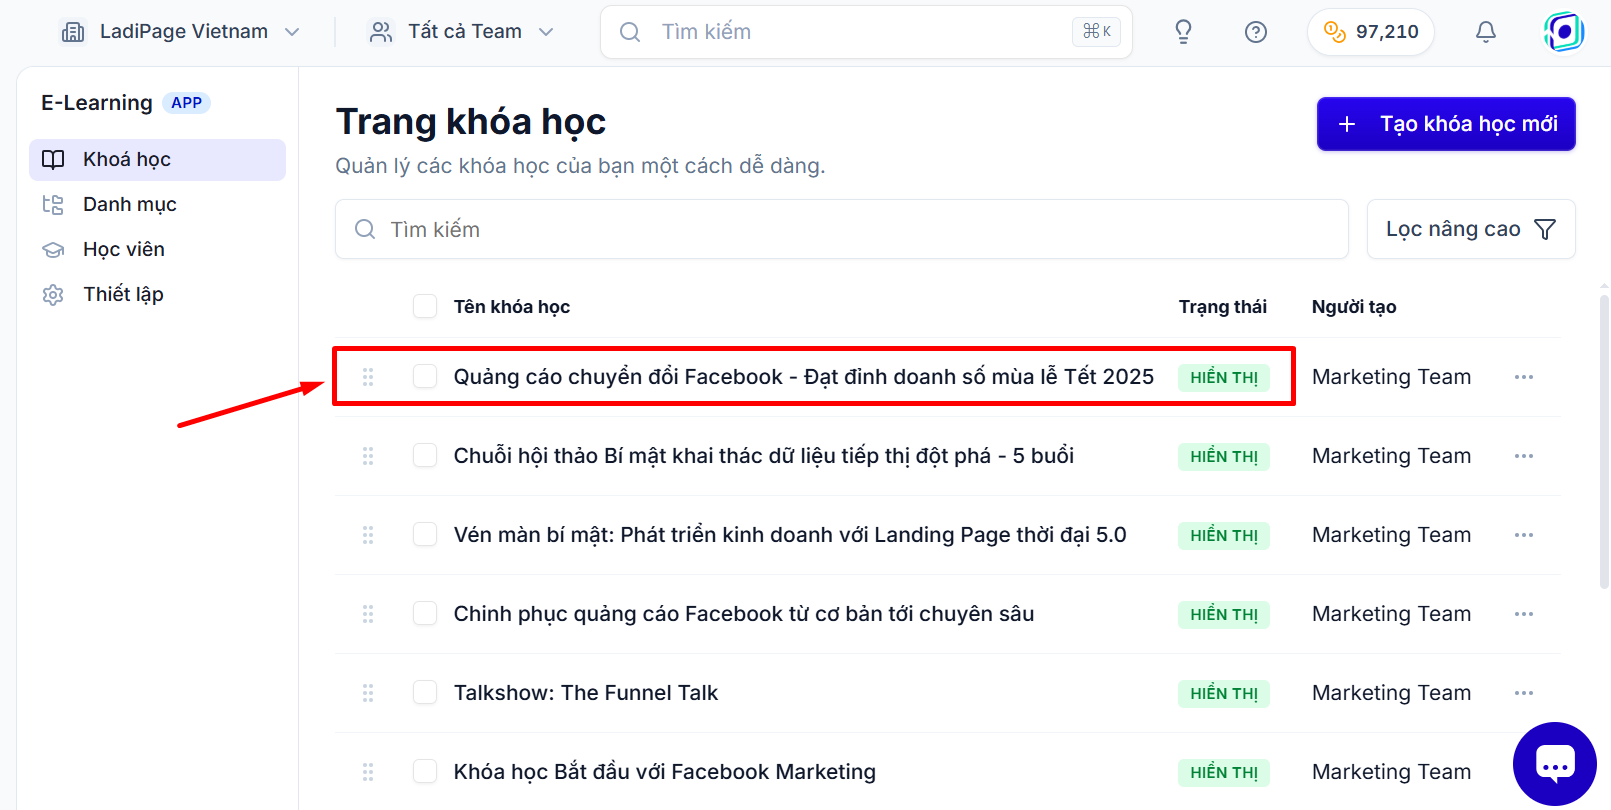The width and height of the screenshot is (1611, 810).
Task: Select checkbox for Khóa học Bắt đầu với Facebook Marketing
Action: click(425, 771)
